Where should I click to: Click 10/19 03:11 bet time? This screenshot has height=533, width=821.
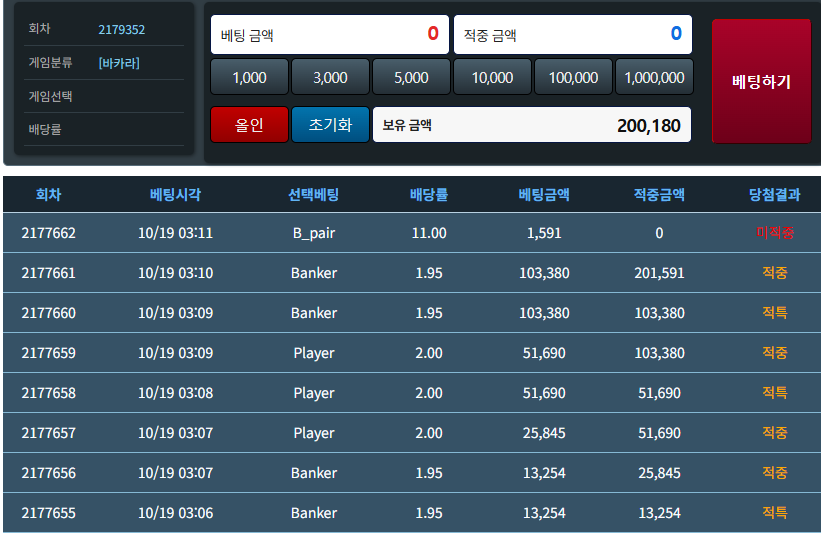pyautogui.click(x=175, y=232)
